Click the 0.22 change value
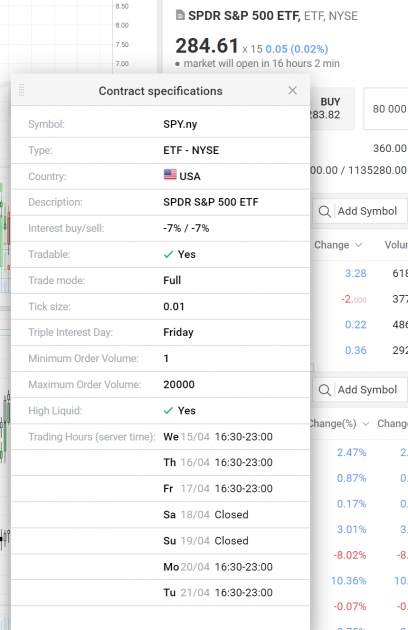The width and height of the screenshot is (408, 630). tap(356, 325)
